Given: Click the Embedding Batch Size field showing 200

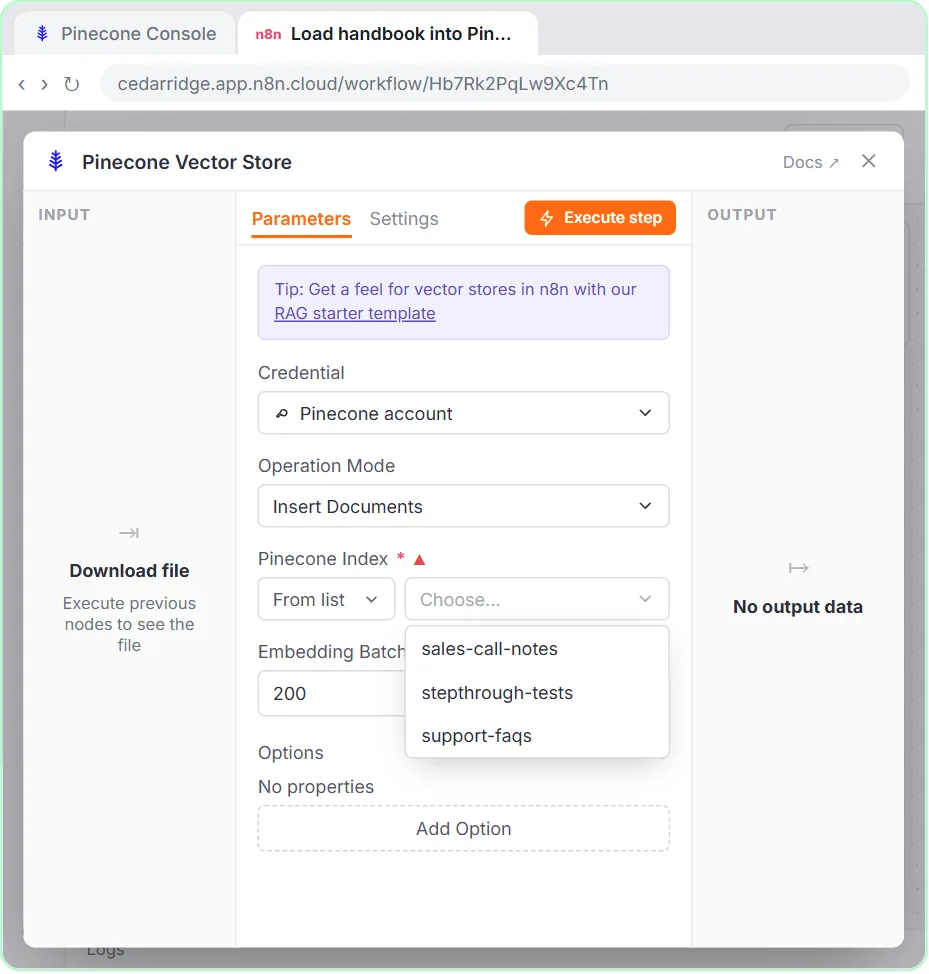Looking at the screenshot, I should pyautogui.click(x=332, y=693).
